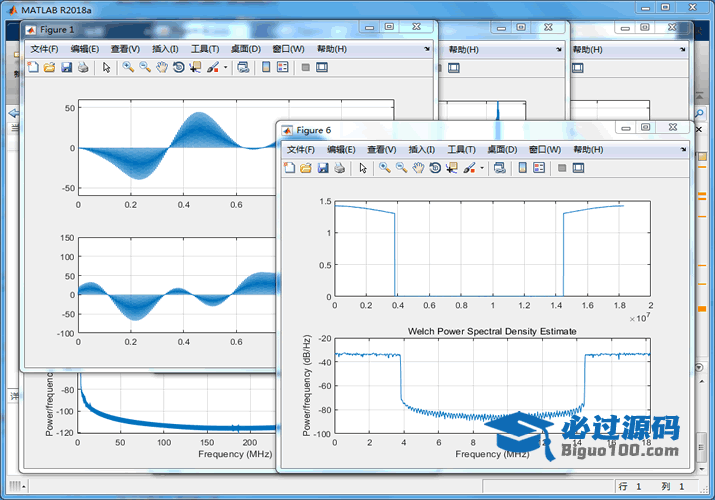Open file icon in Figure 6 toolbar

point(306,168)
